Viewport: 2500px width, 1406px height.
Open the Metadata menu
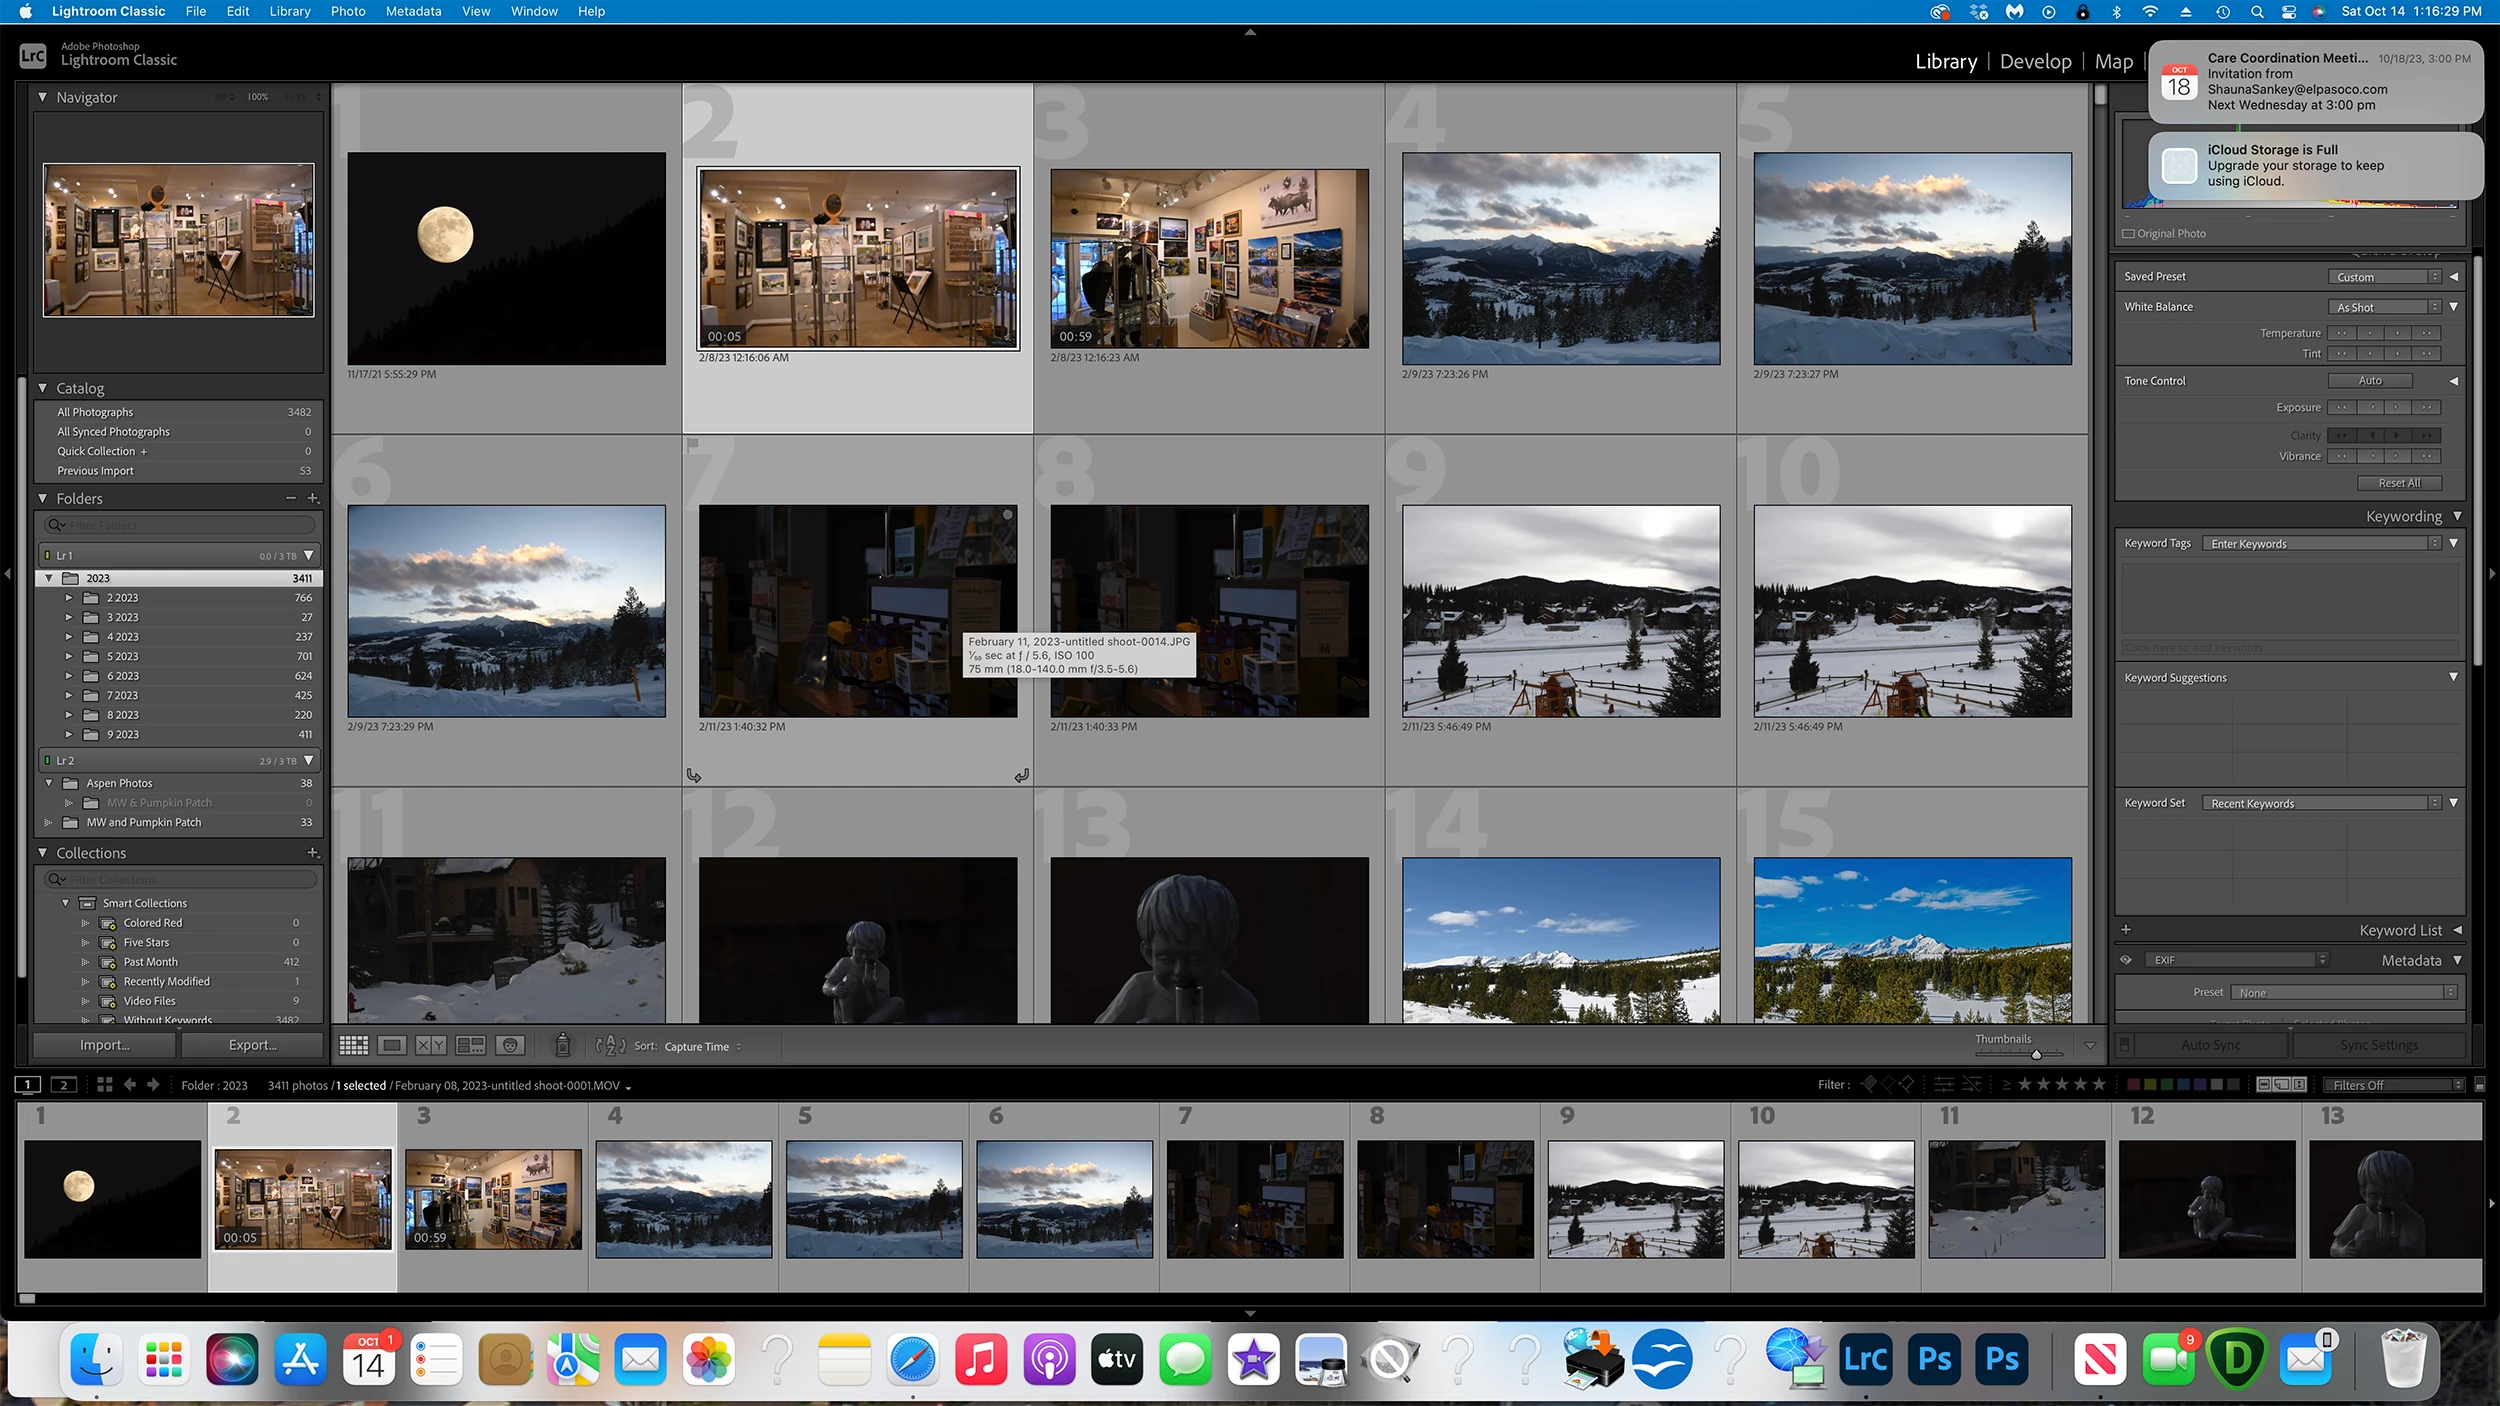coord(413,11)
